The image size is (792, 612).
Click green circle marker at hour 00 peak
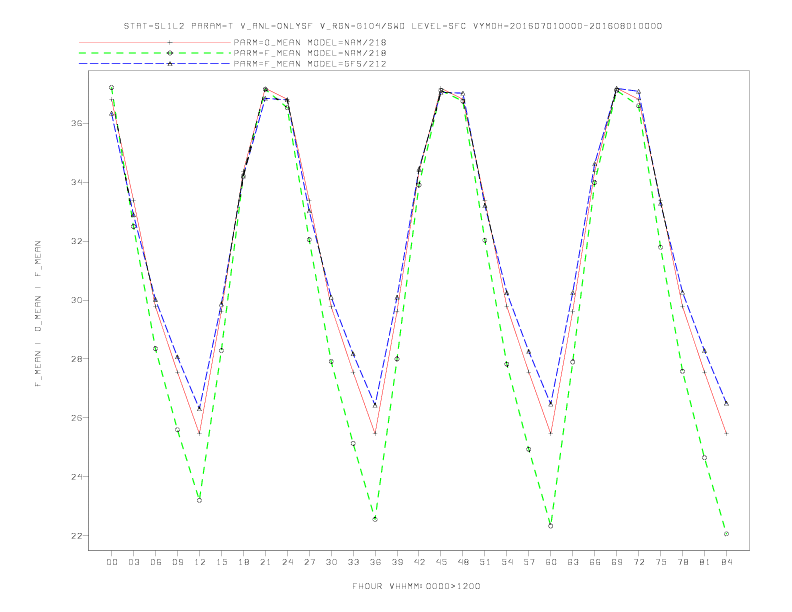pos(112,88)
